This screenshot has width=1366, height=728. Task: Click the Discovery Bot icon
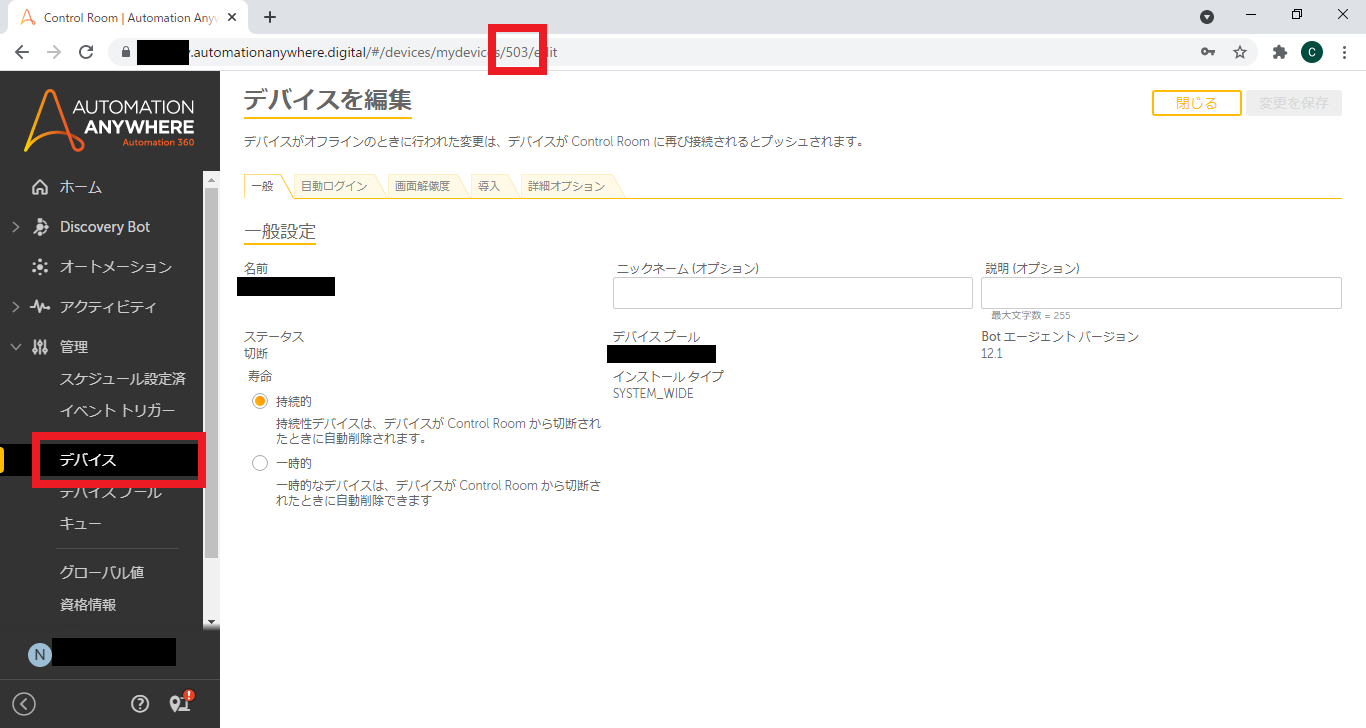[x=40, y=227]
